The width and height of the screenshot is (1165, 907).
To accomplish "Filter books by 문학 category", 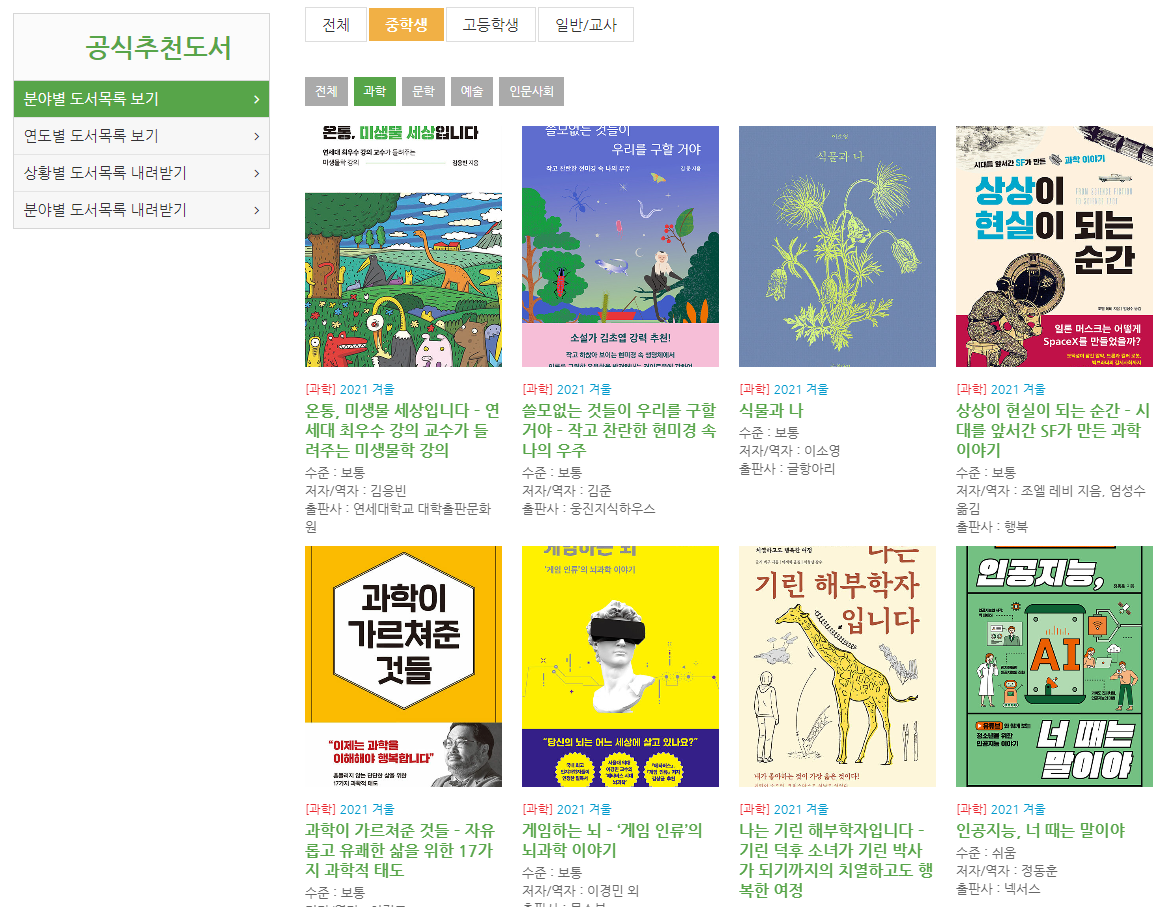I will click(424, 91).
